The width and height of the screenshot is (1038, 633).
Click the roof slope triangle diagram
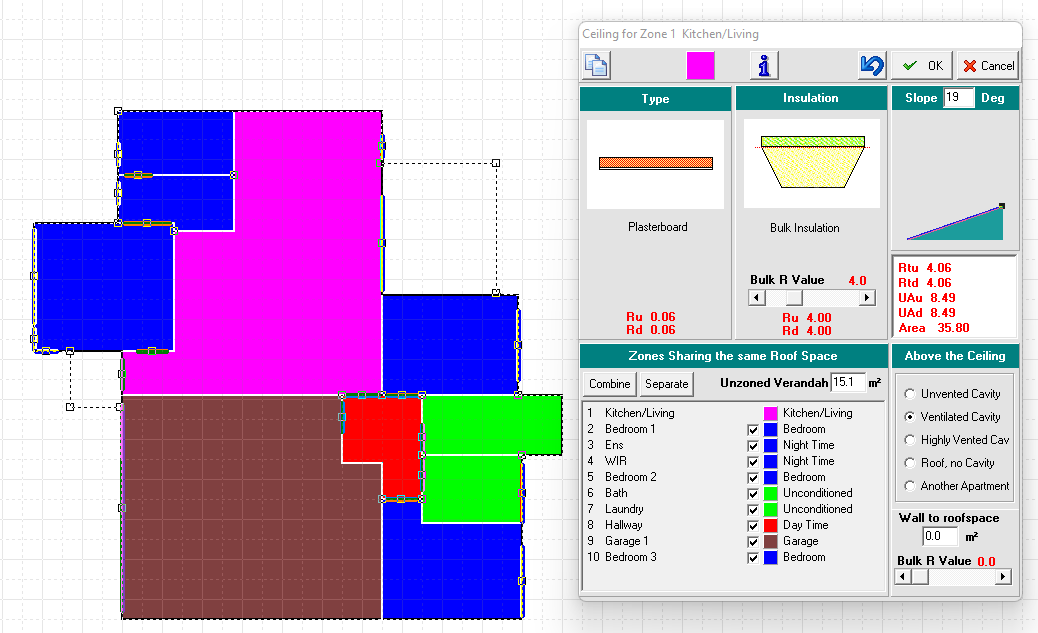(x=955, y=222)
